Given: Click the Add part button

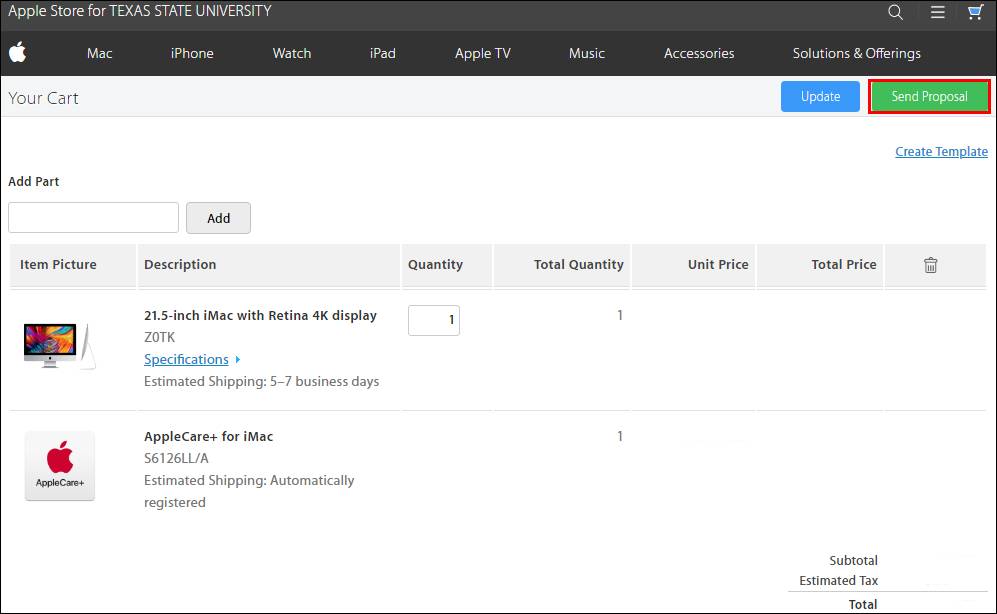Looking at the screenshot, I should tap(218, 218).
